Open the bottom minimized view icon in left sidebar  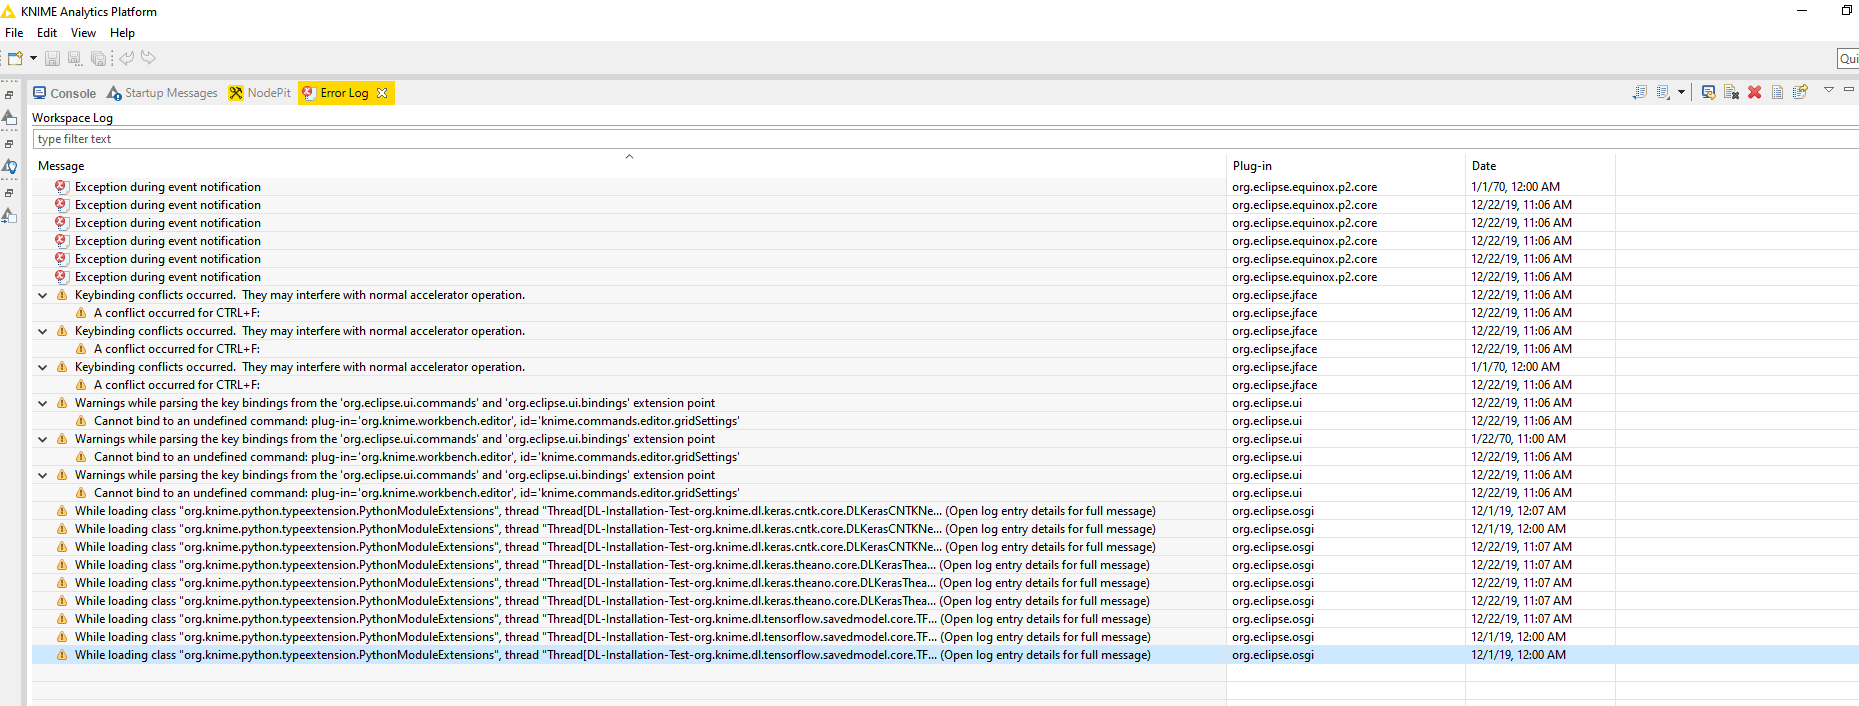pyautogui.click(x=9, y=216)
